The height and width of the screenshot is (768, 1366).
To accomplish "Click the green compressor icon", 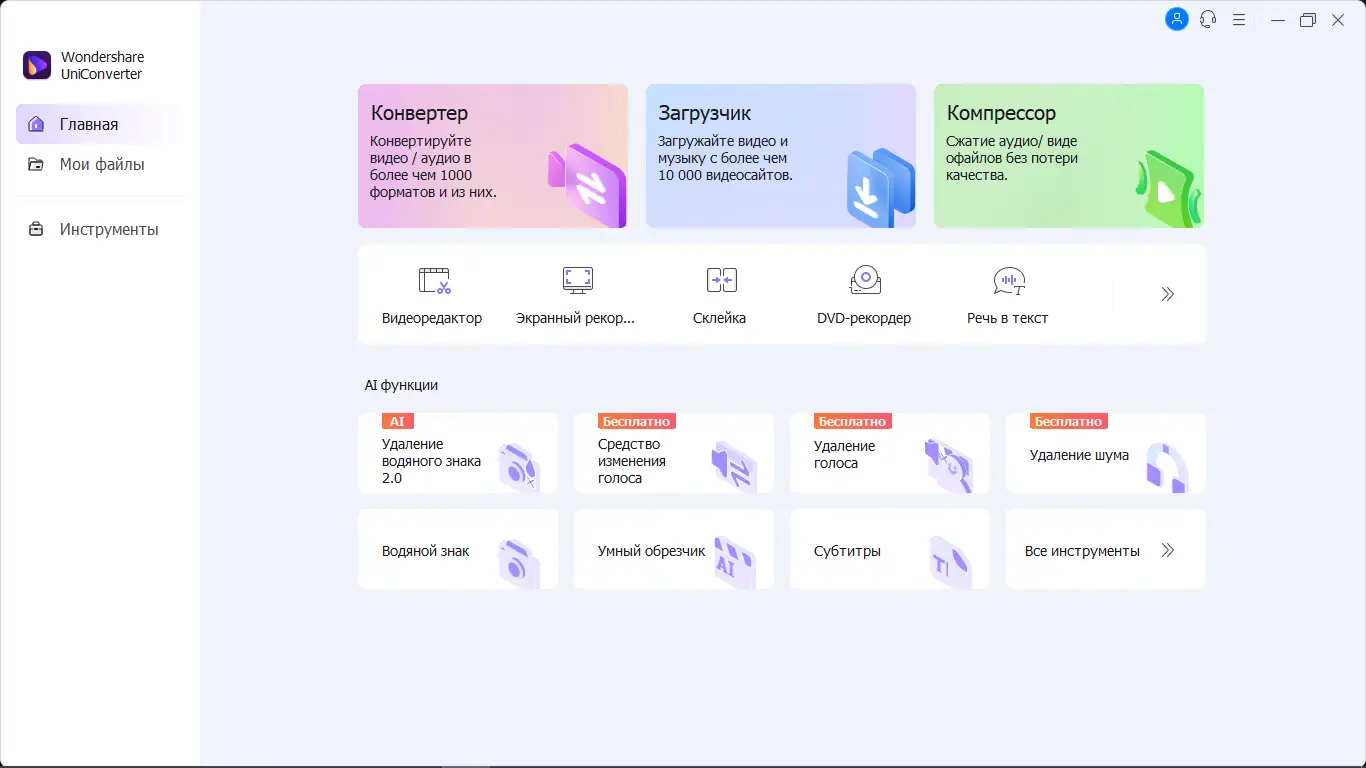I will [x=1167, y=189].
